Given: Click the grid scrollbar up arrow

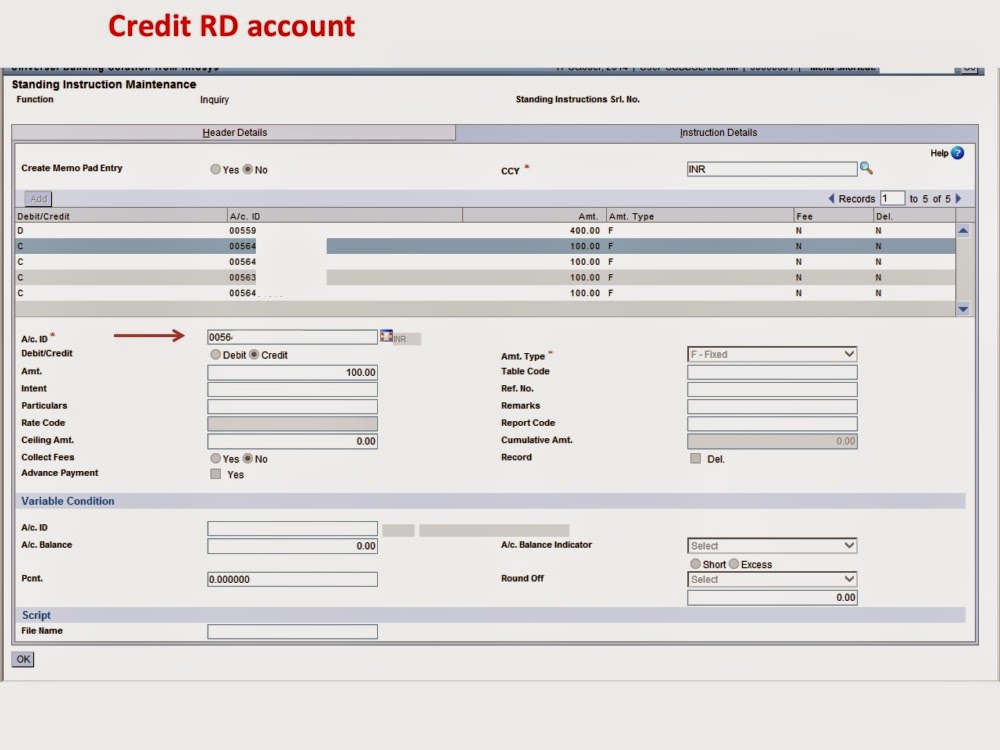Looking at the screenshot, I should (962, 229).
